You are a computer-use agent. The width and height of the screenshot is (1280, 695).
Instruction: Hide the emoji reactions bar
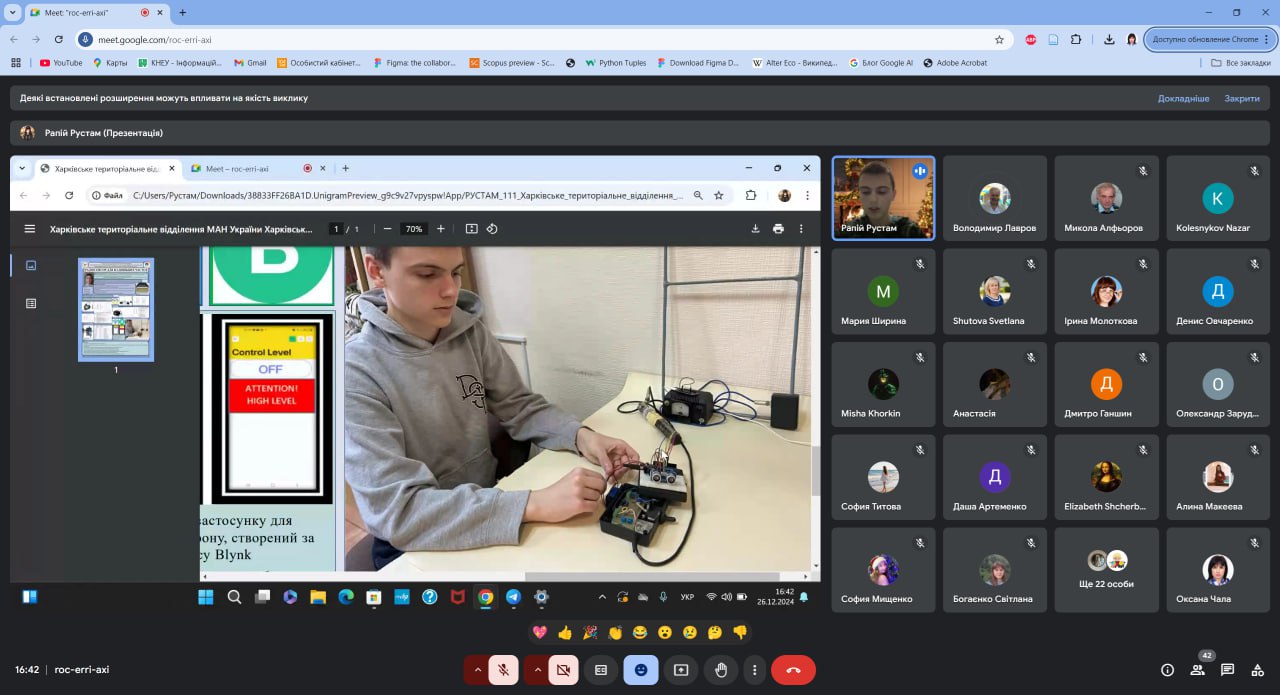click(641, 670)
